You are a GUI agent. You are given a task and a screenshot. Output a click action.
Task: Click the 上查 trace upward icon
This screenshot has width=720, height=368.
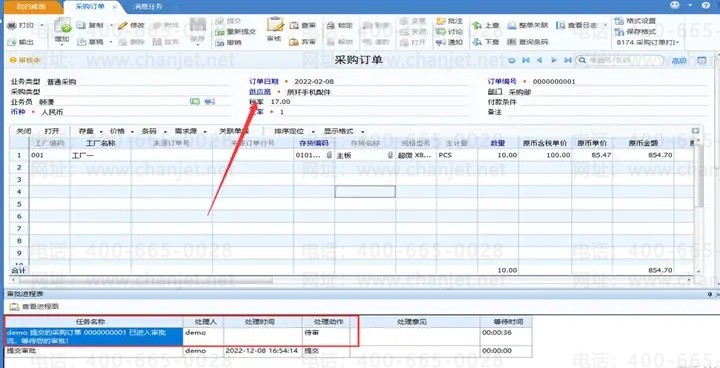477,26
